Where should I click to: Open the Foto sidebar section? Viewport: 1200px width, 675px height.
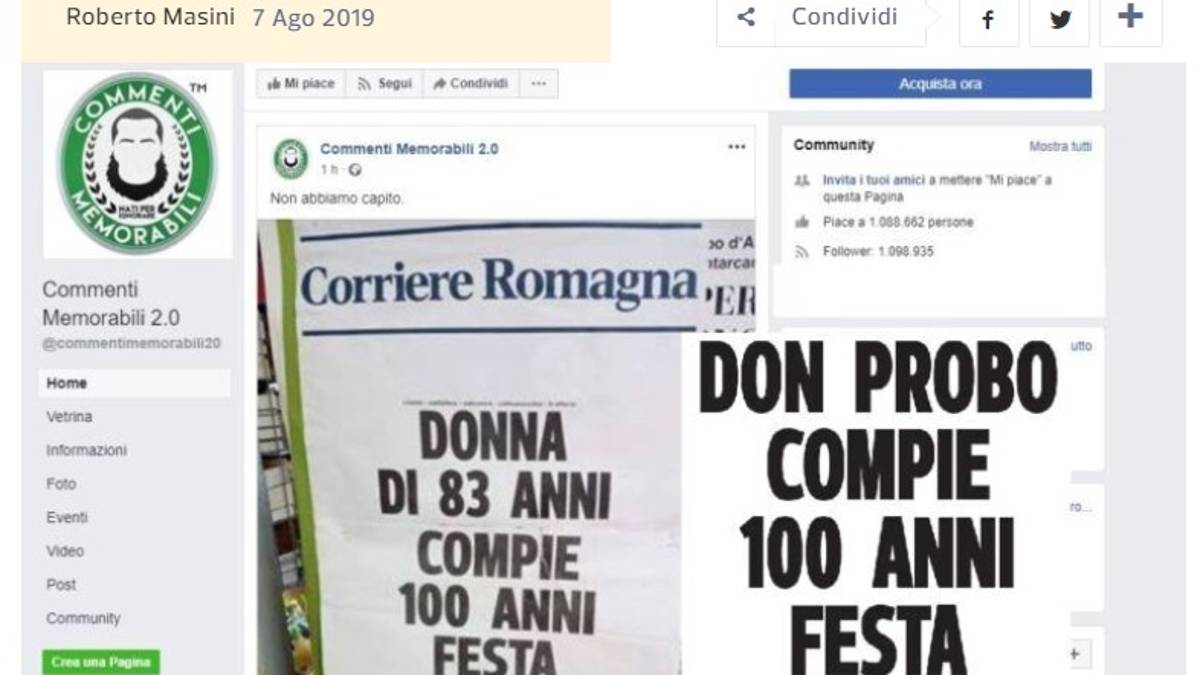pos(60,484)
